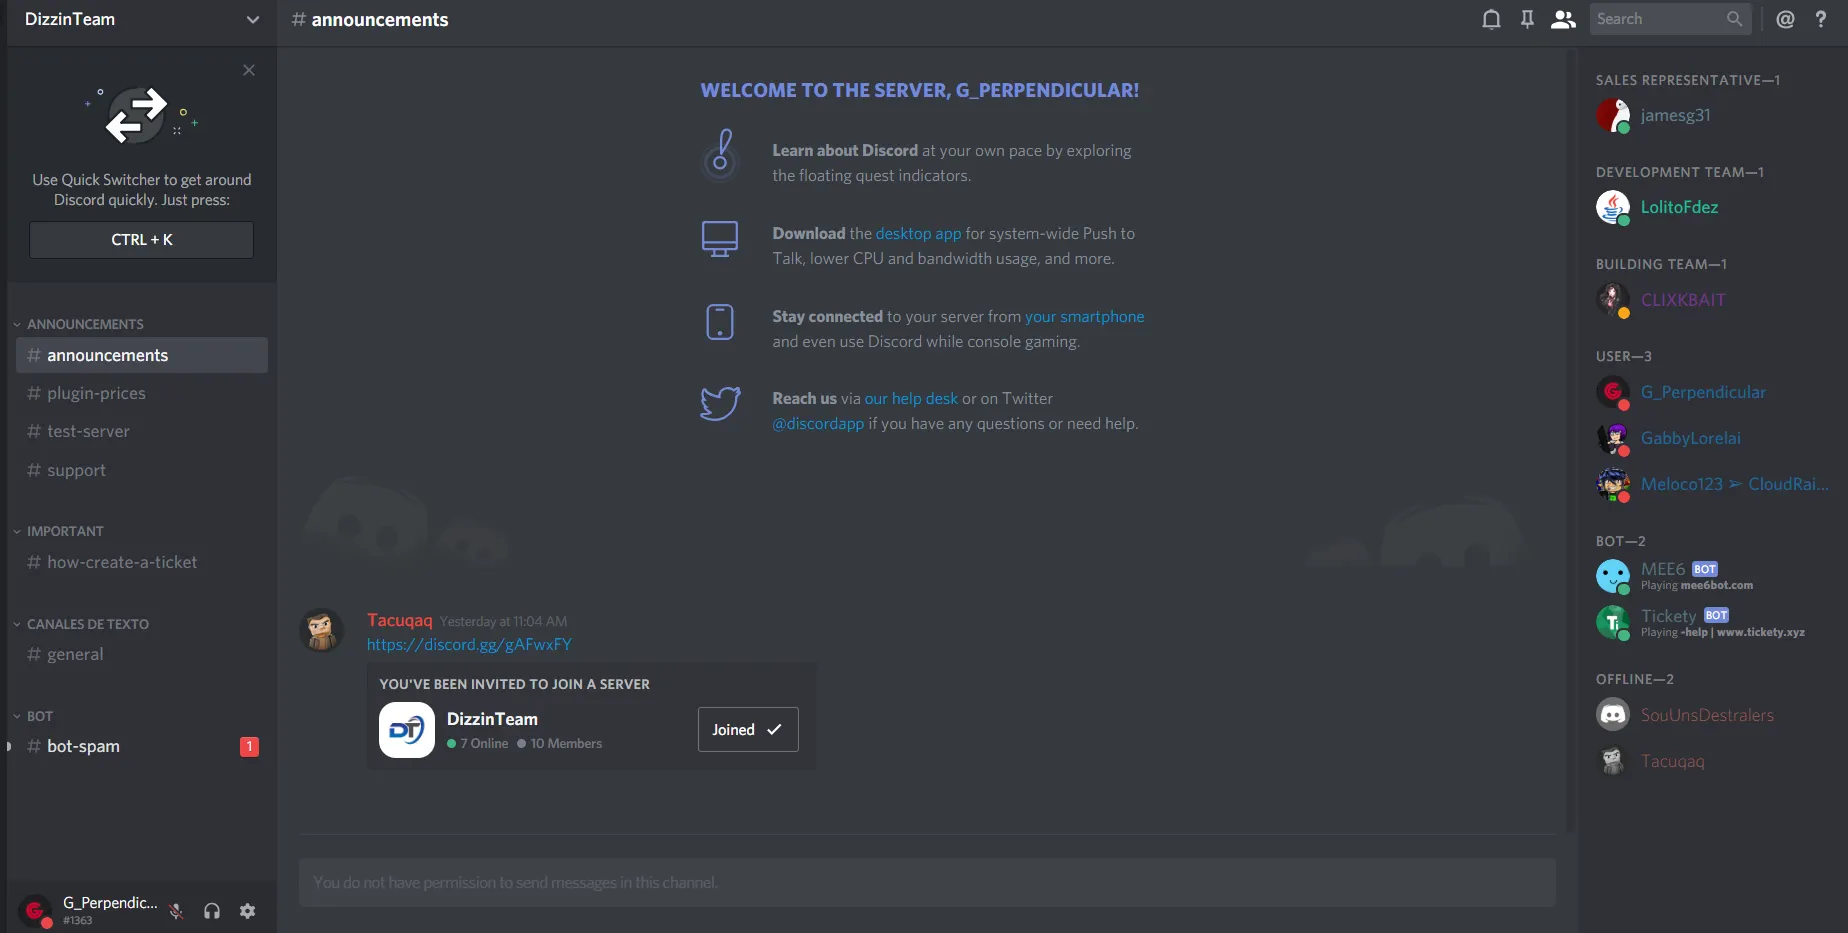Open the our help desk link
This screenshot has height=933, width=1848.
click(911, 398)
